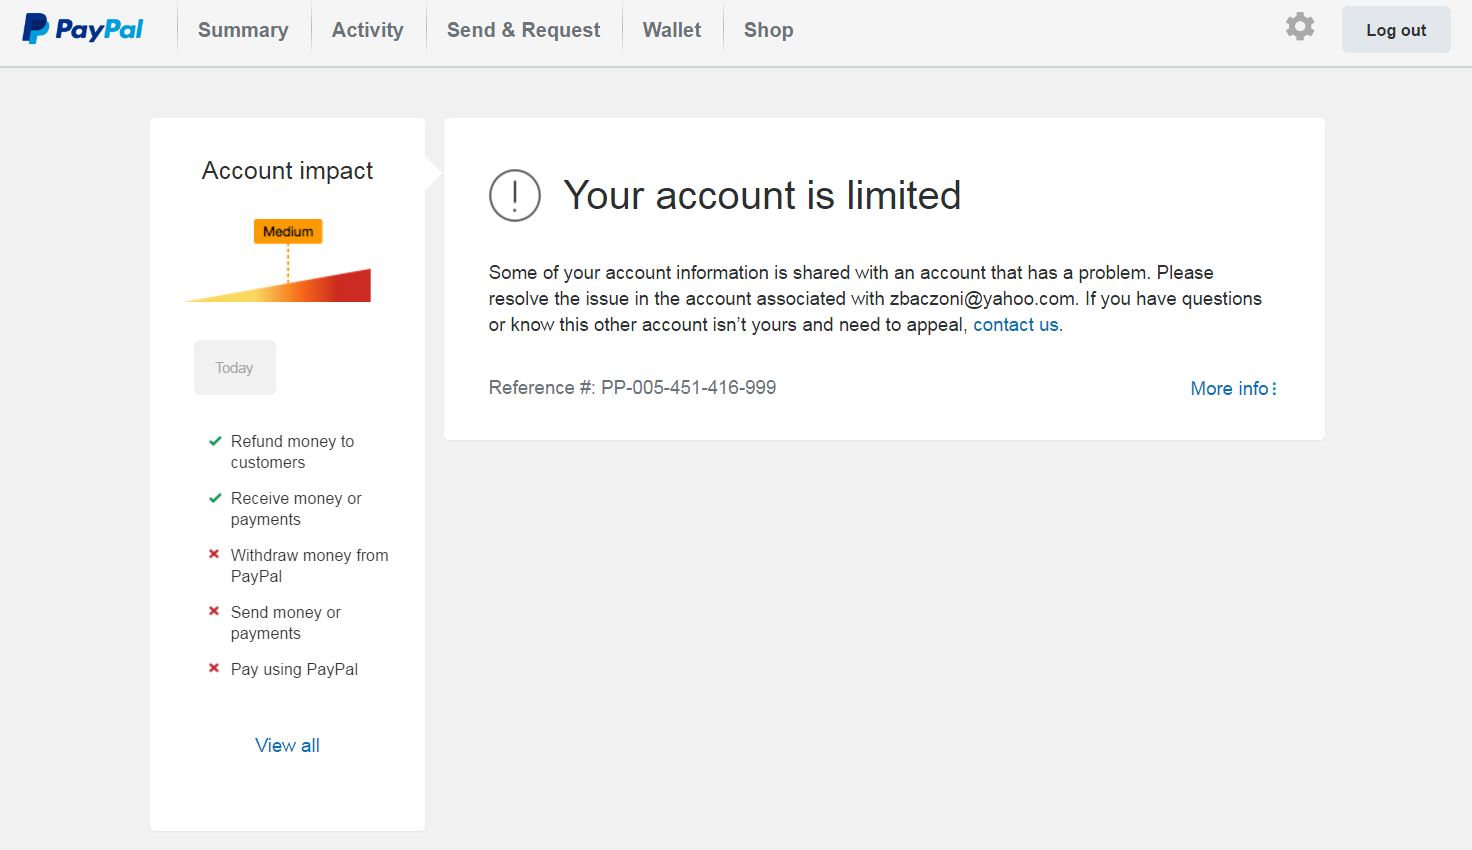Open Send & Request menu
The image size is (1472, 850).
click(x=523, y=30)
